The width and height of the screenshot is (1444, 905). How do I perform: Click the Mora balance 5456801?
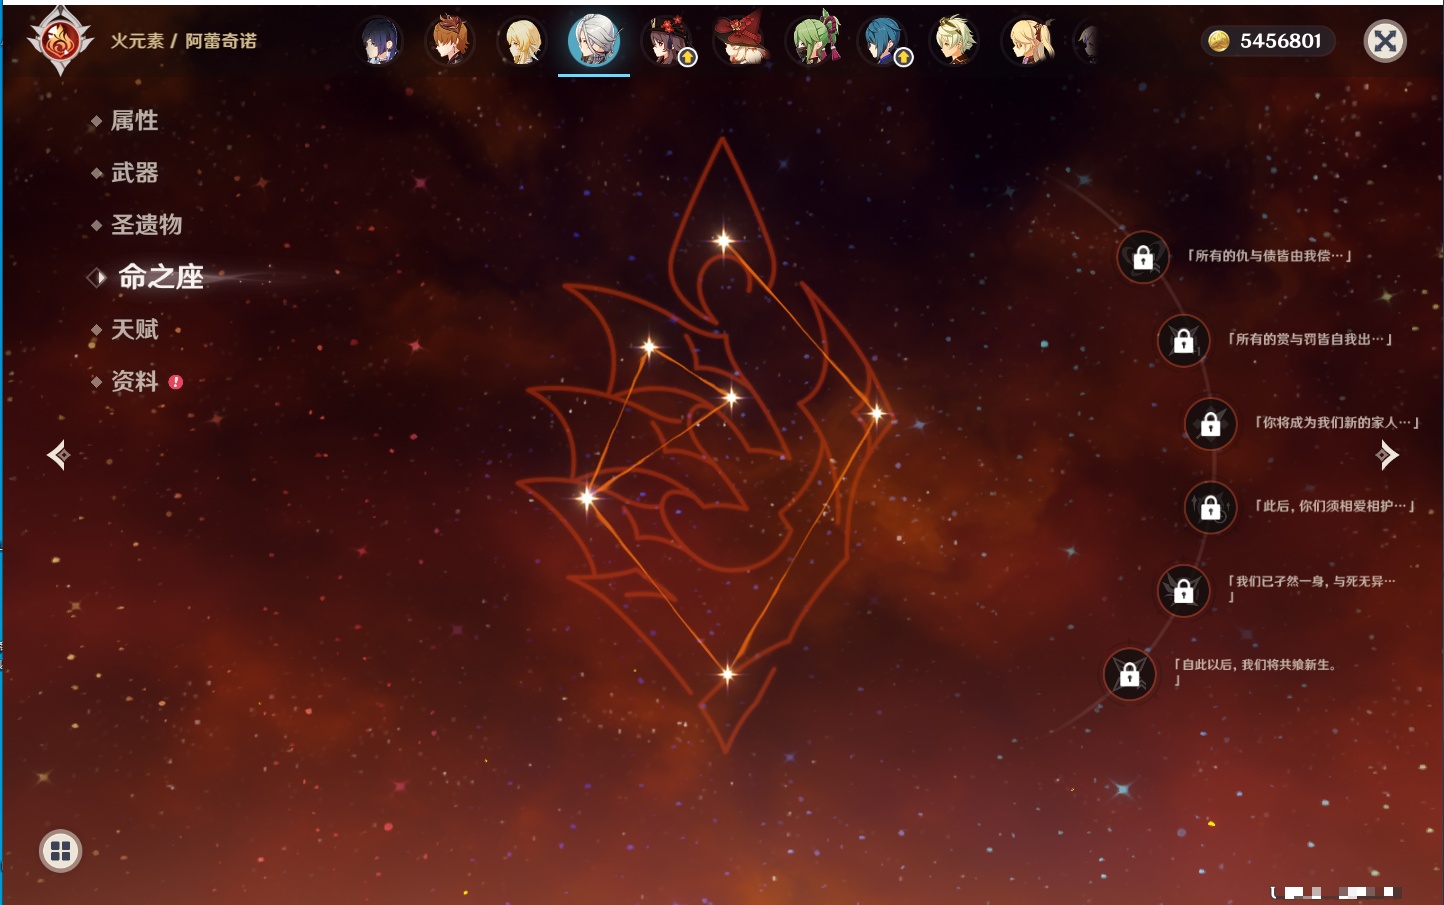click(x=1268, y=41)
